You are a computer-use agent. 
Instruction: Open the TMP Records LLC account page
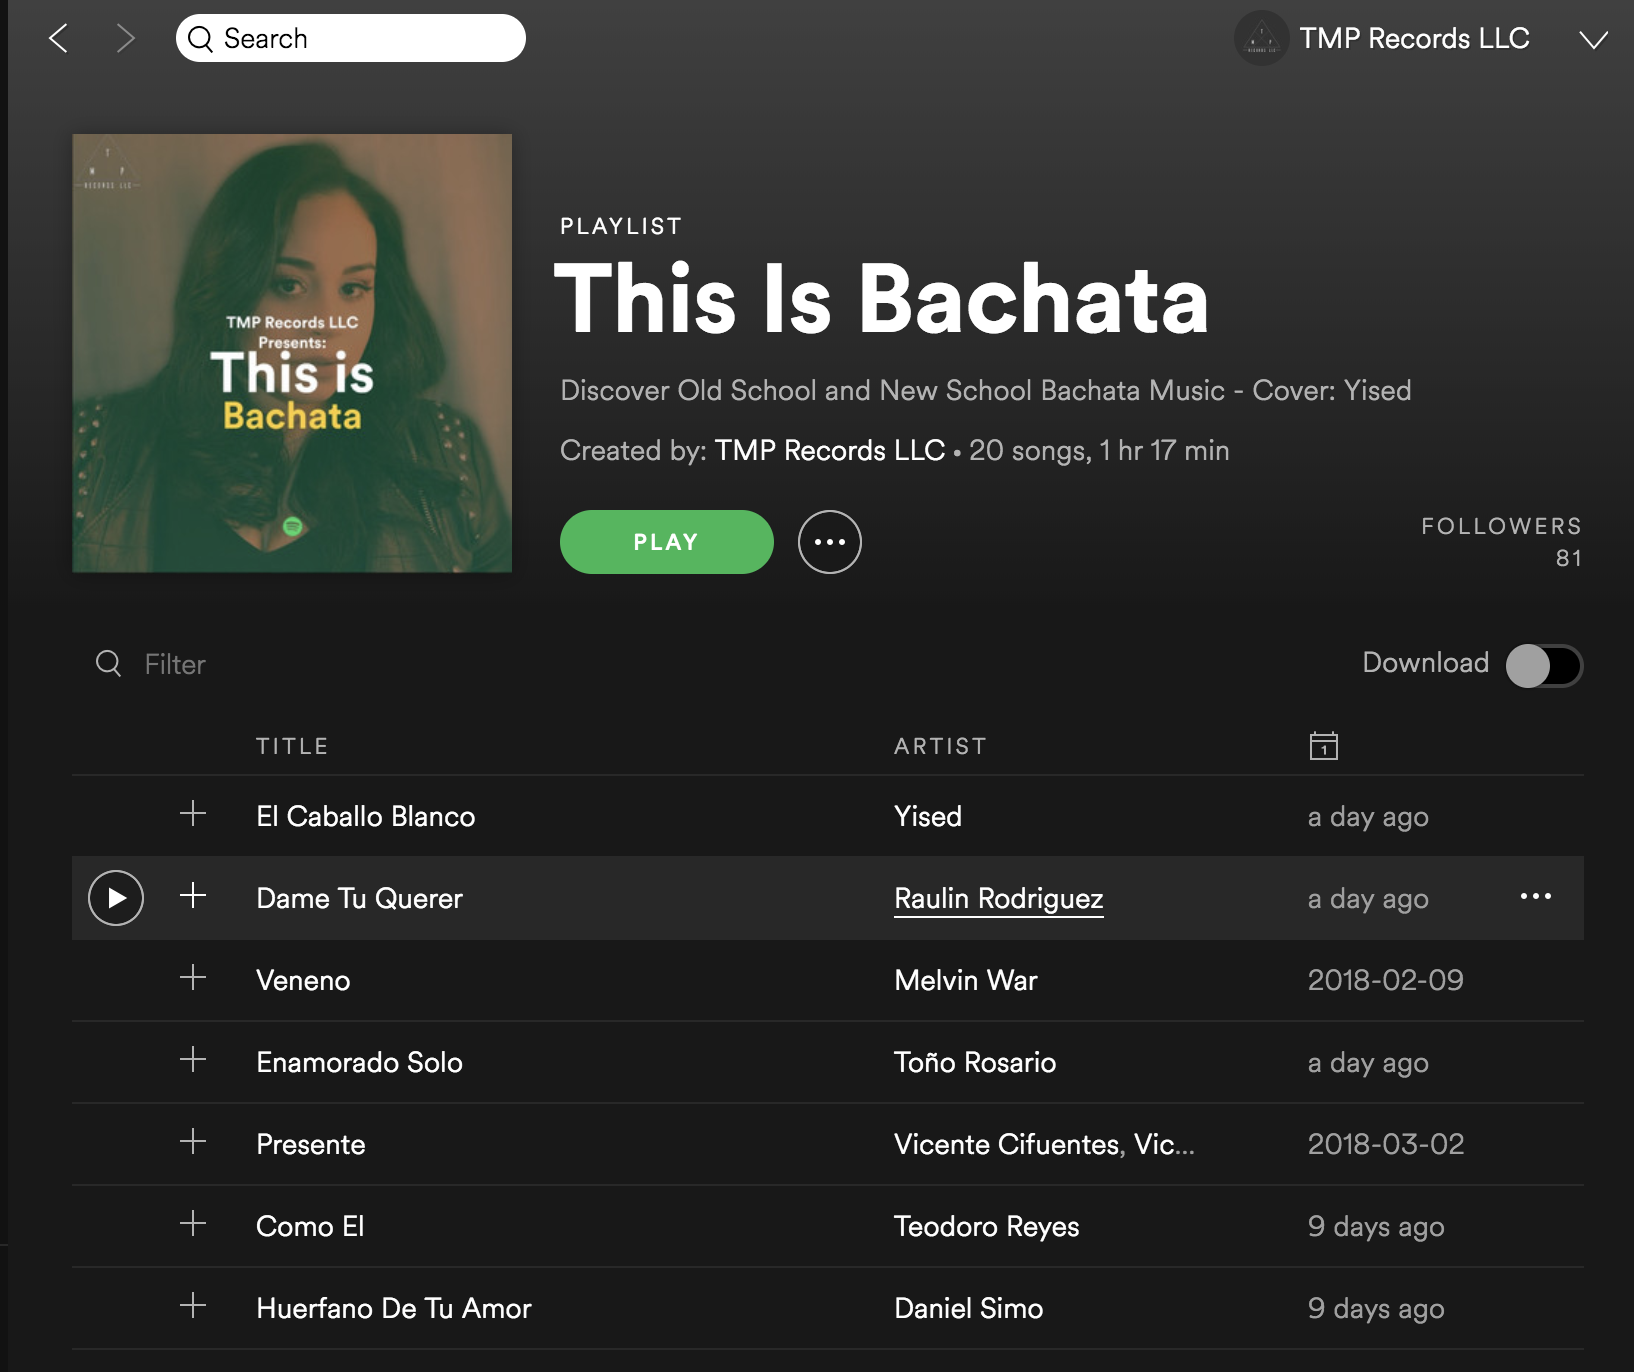coord(1414,38)
